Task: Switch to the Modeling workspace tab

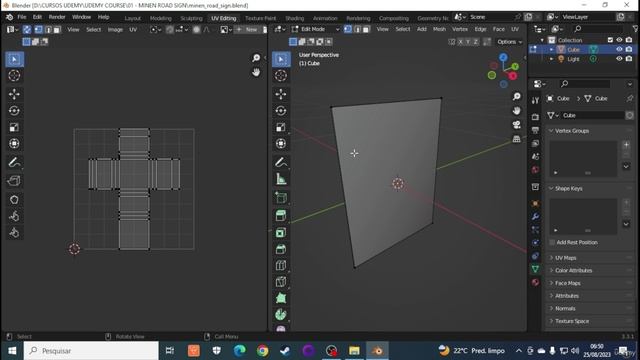Action: tap(160, 18)
